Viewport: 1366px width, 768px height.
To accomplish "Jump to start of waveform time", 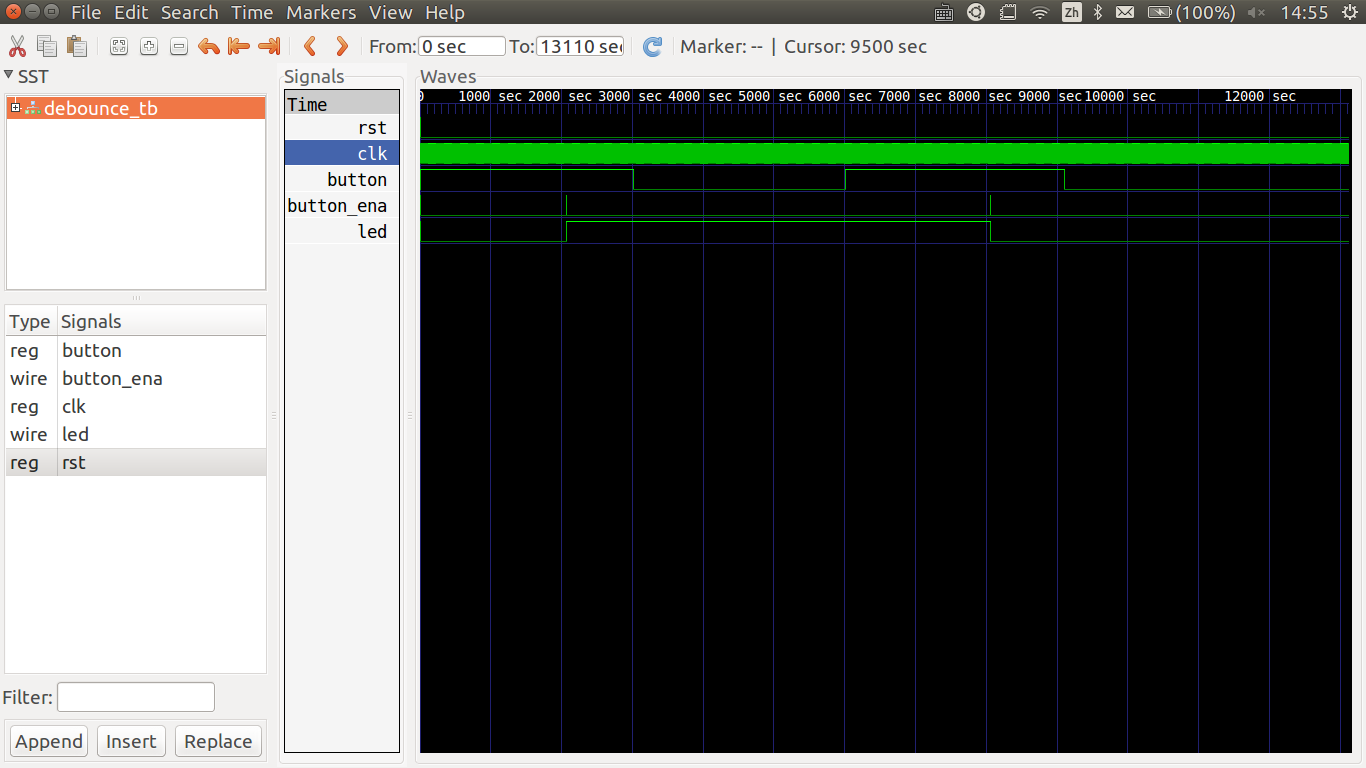I will 238,46.
